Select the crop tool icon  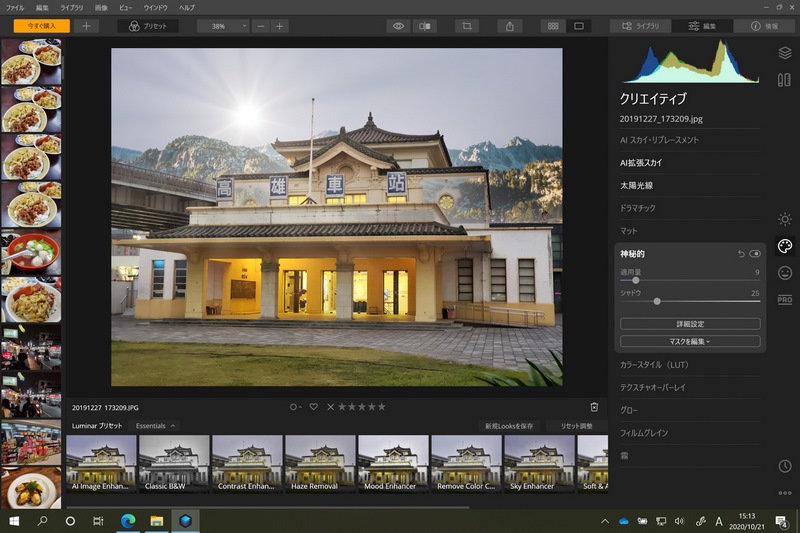click(466, 26)
